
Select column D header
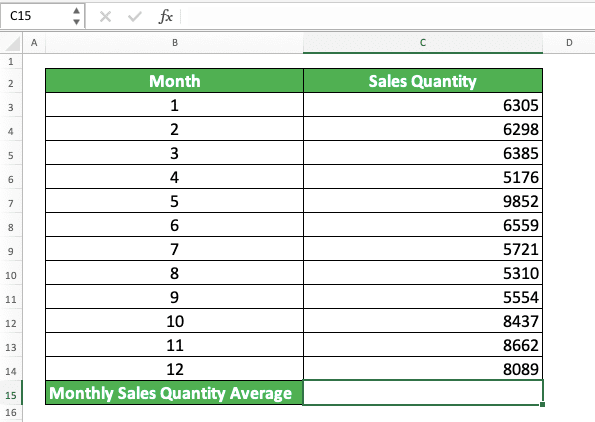coord(569,43)
